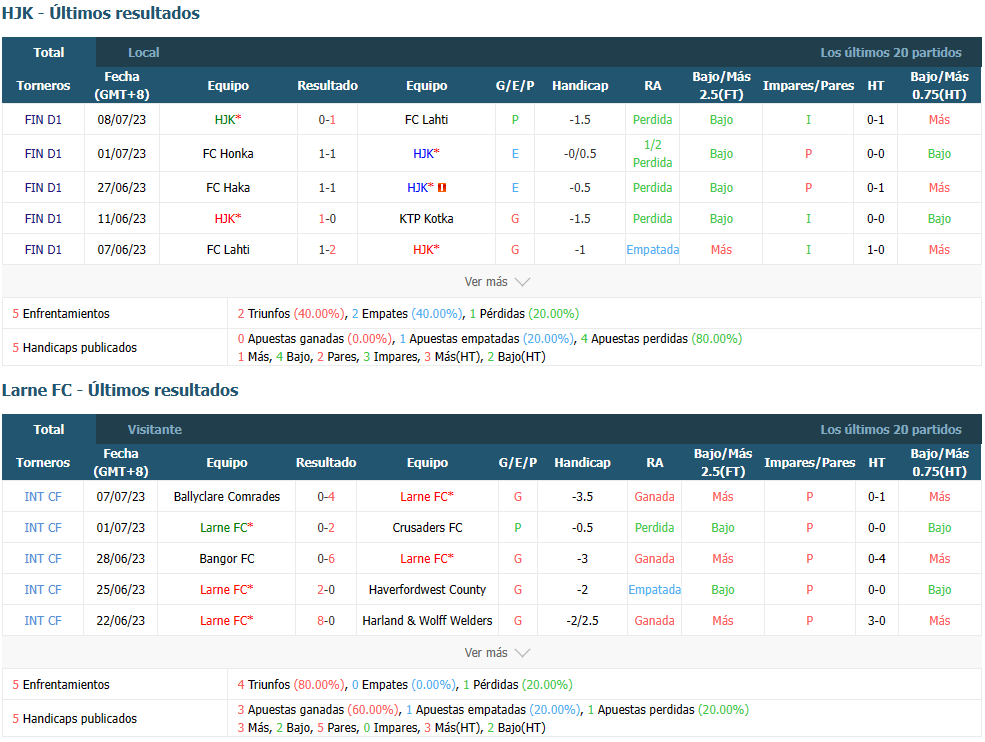Click the FC Honka team name
The height and width of the screenshot is (742, 985).
tap(228, 154)
